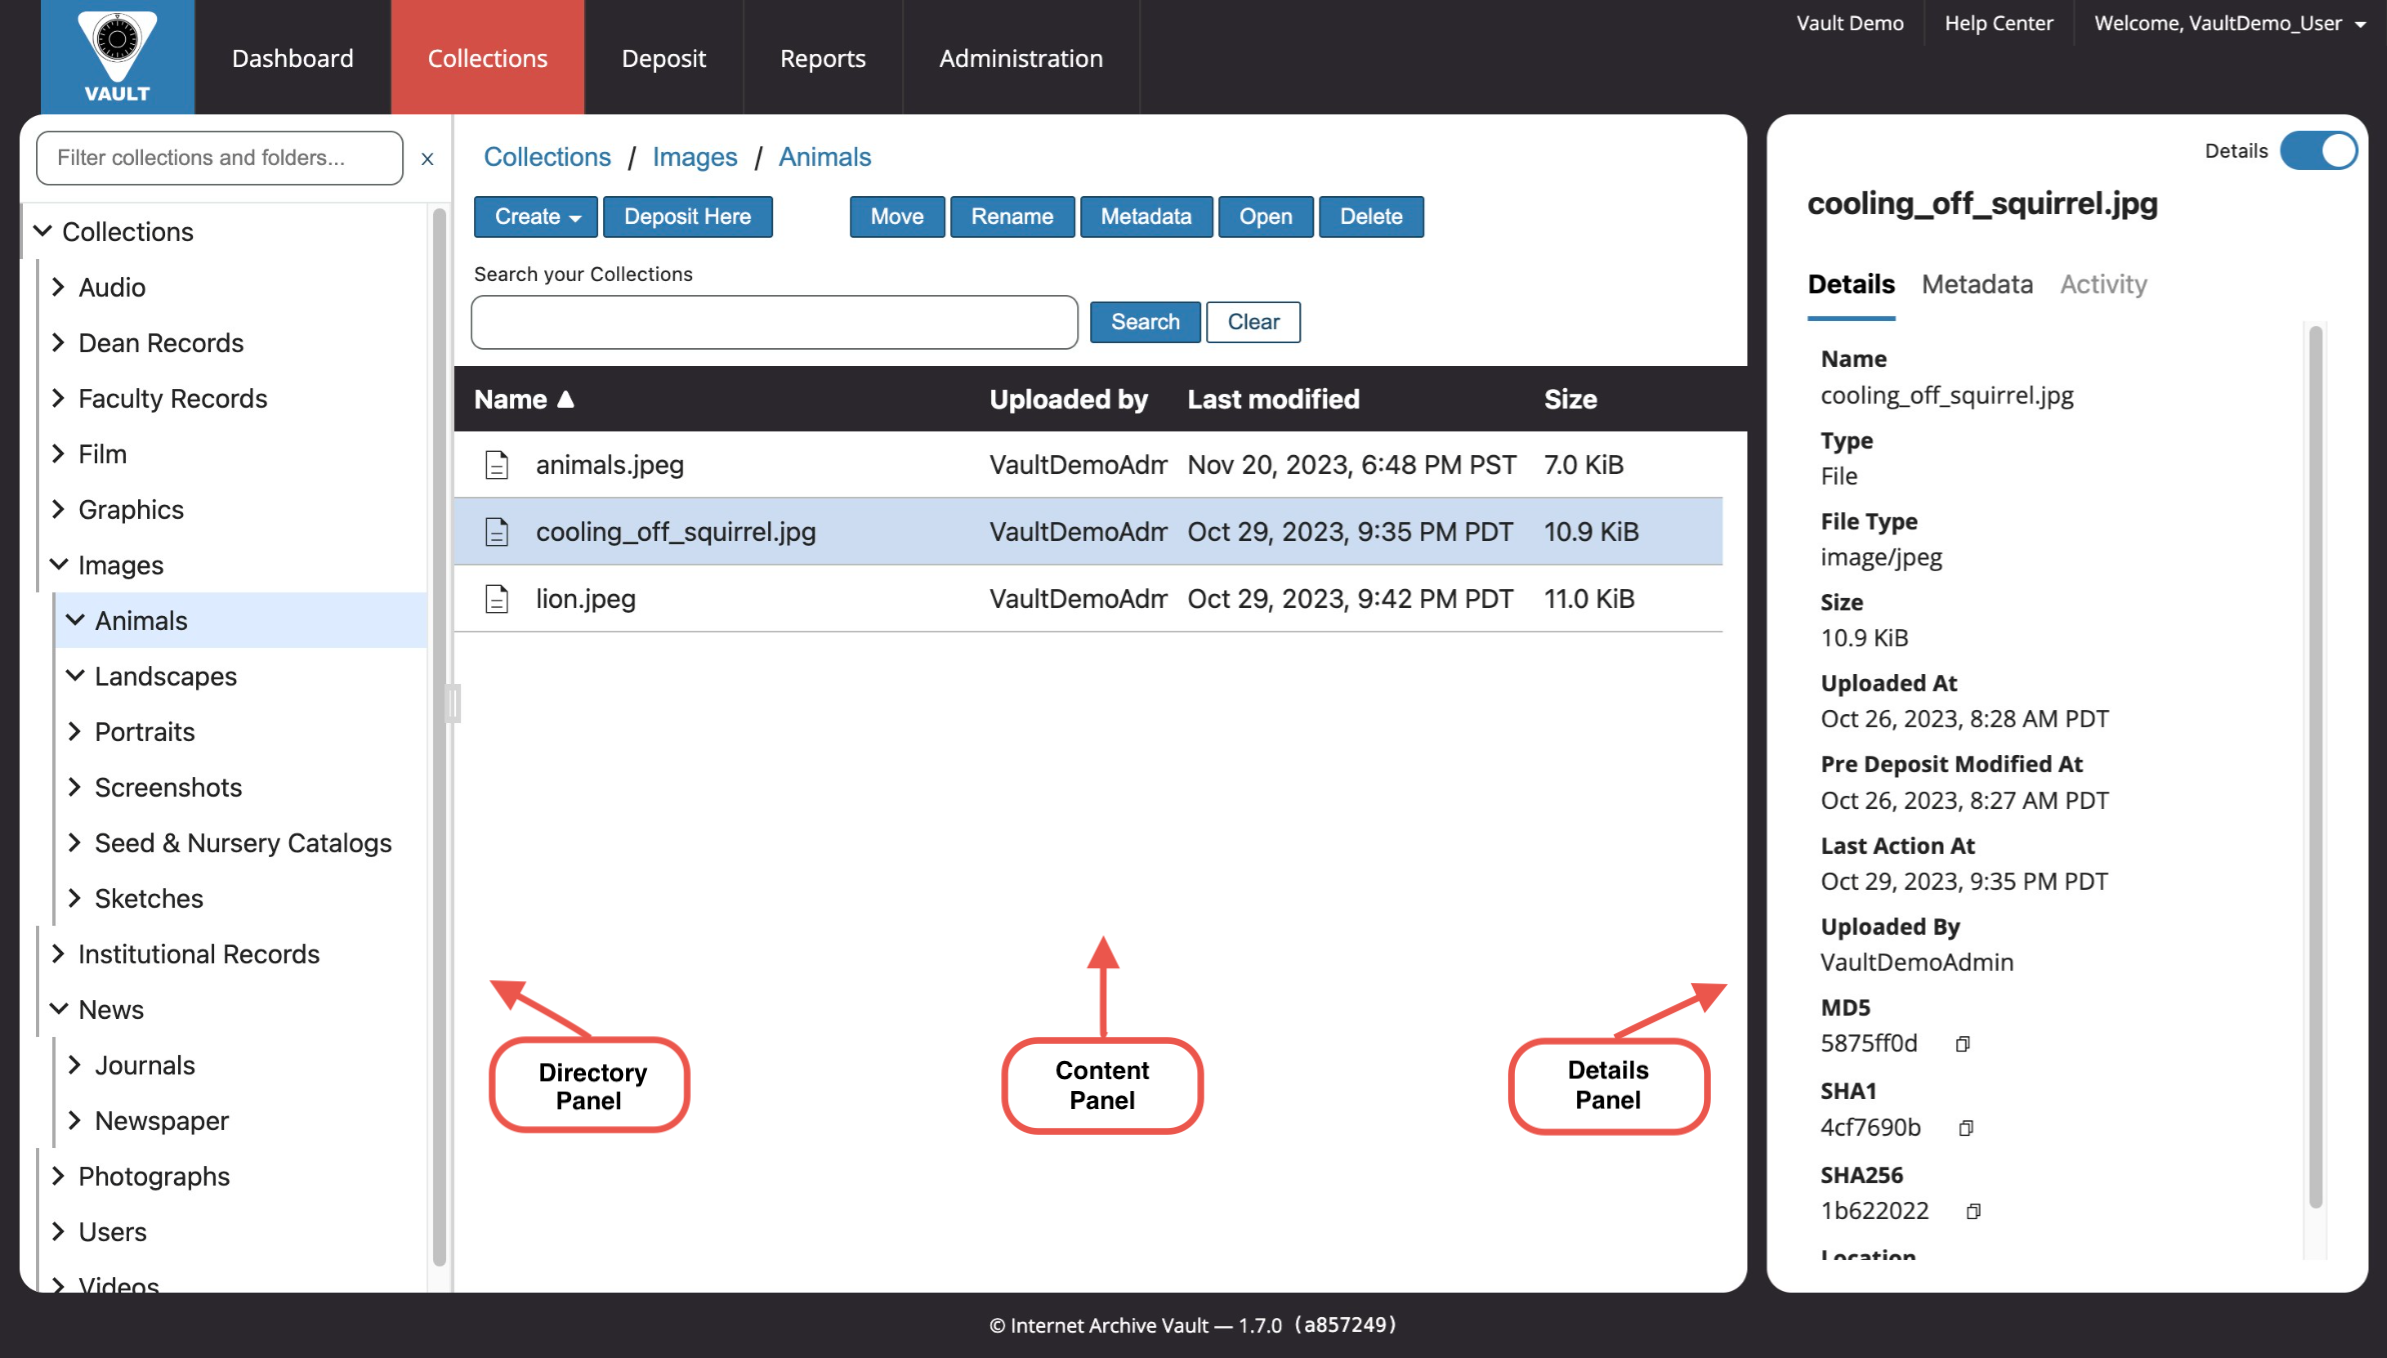
Task: Expand the Audio collection
Action: click(x=58, y=287)
